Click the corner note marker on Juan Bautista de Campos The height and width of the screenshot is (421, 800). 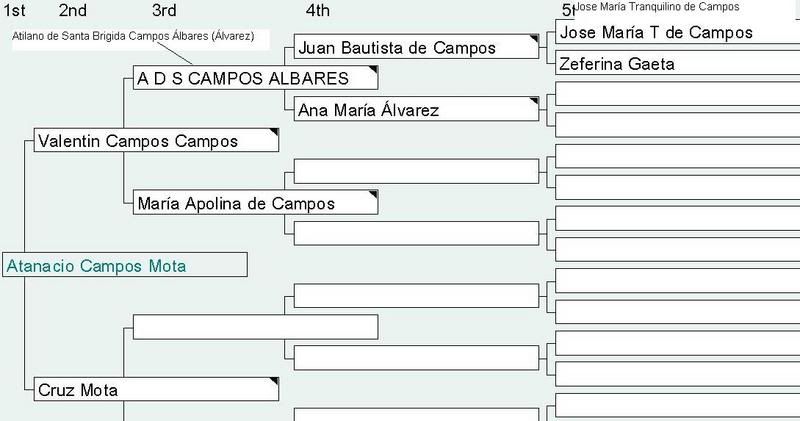[x=534, y=39]
